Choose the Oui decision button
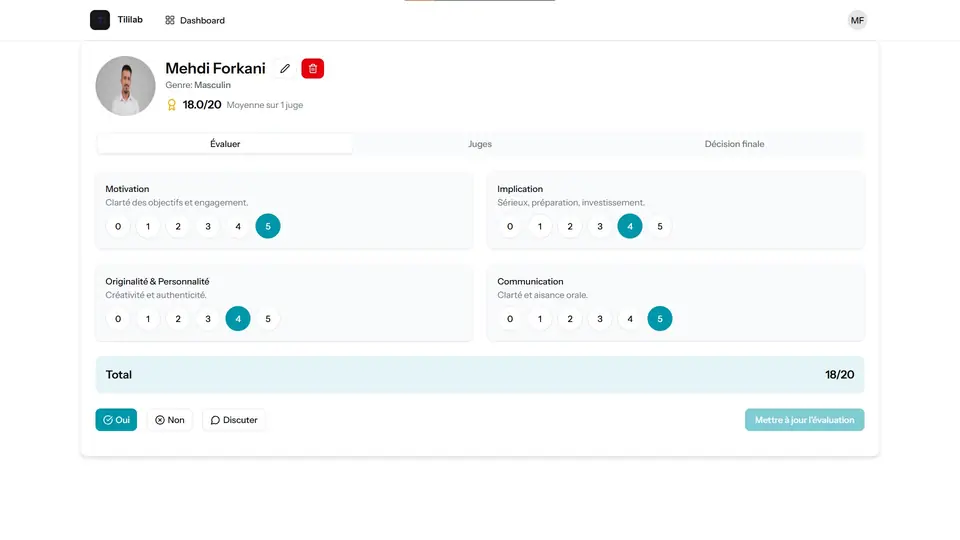The height and width of the screenshot is (540, 960). coord(116,420)
